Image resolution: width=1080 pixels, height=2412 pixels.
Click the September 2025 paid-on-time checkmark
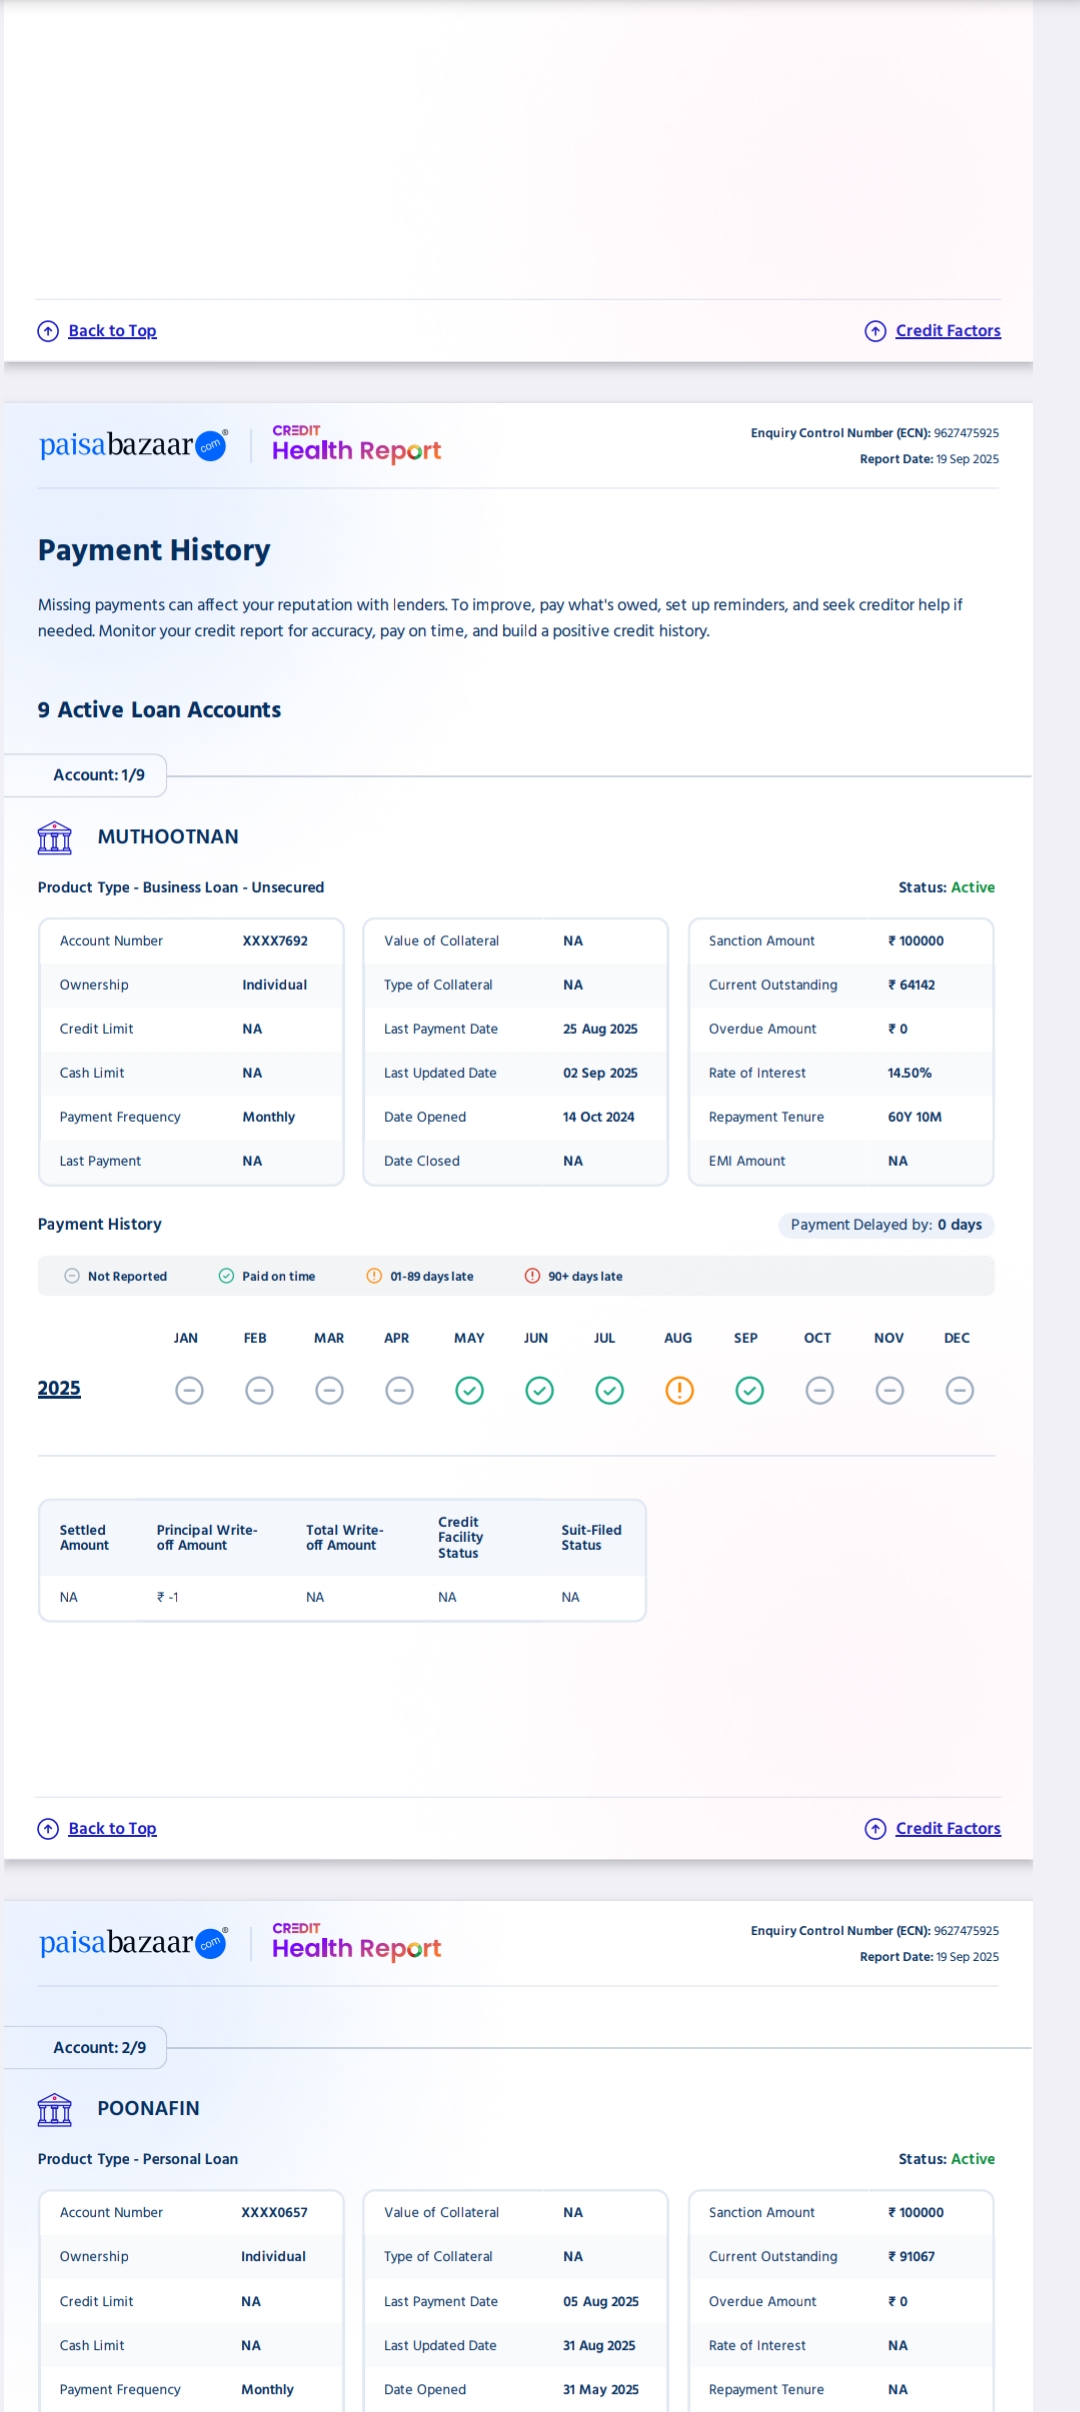[x=749, y=1390]
